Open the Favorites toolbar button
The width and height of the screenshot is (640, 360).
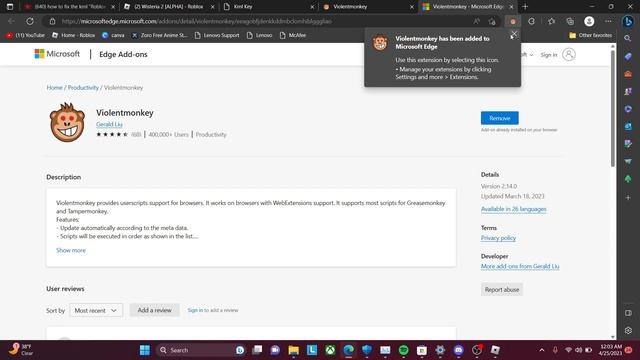point(551,21)
